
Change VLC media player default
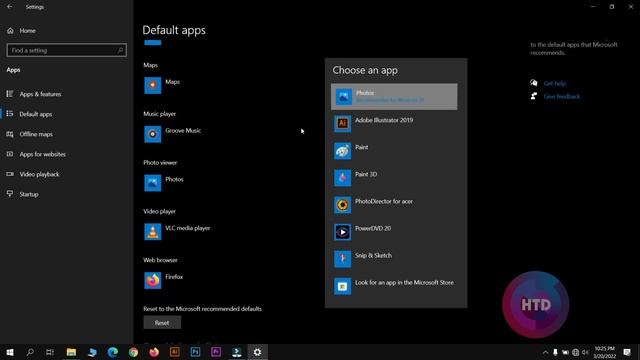(x=177, y=232)
